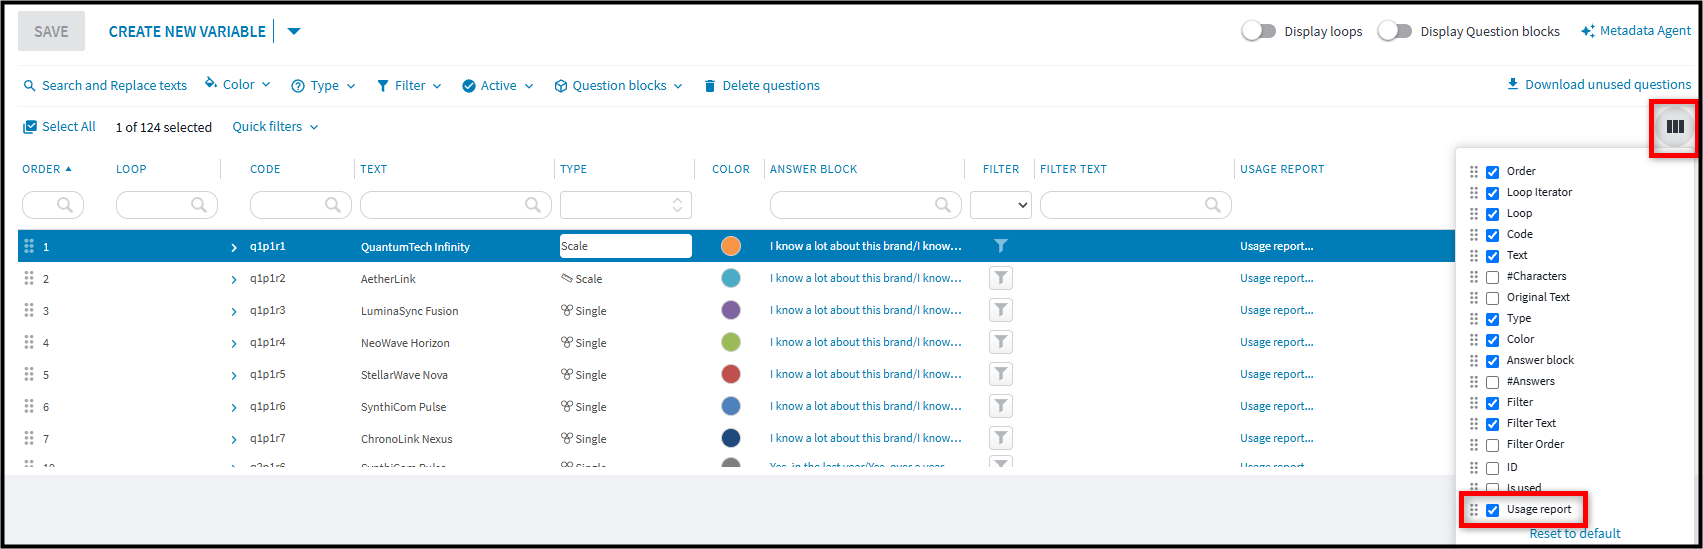Image resolution: width=1703 pixels, height=549 pixels.
Task: Click the filter funnel in QuantumTech Infinity row
Action: click(x=1001, y=246)
